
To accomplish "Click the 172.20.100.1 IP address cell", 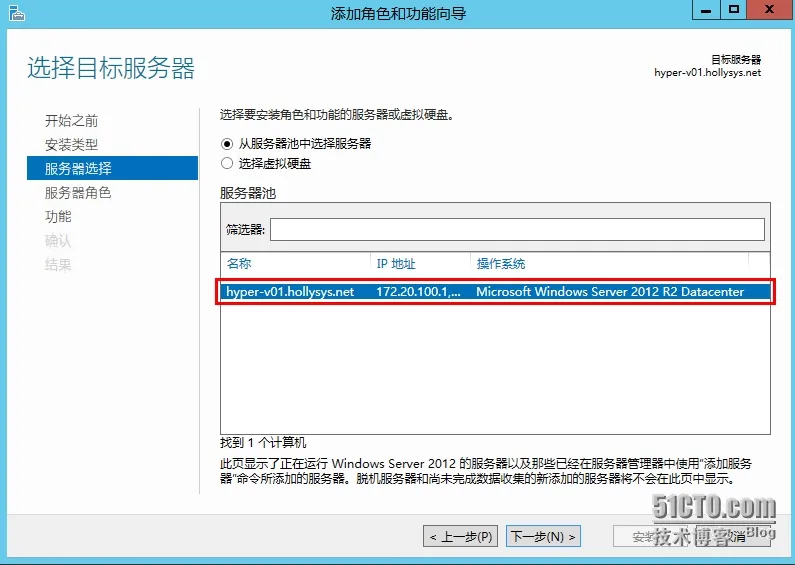I will pos(418,292).
